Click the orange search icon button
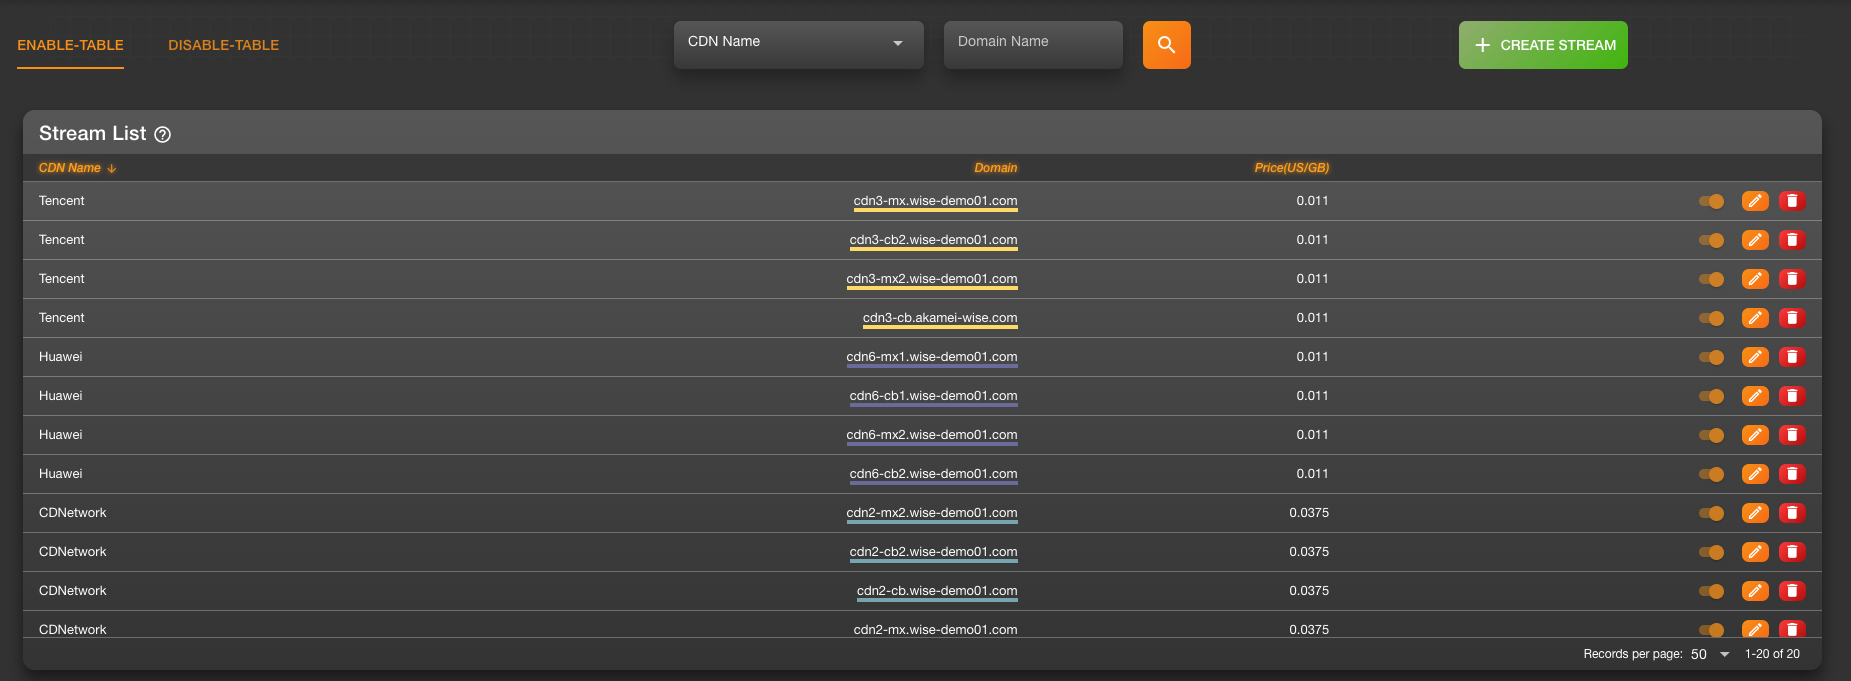The height and width of the screenshot is (681, 1851). 1166,45
